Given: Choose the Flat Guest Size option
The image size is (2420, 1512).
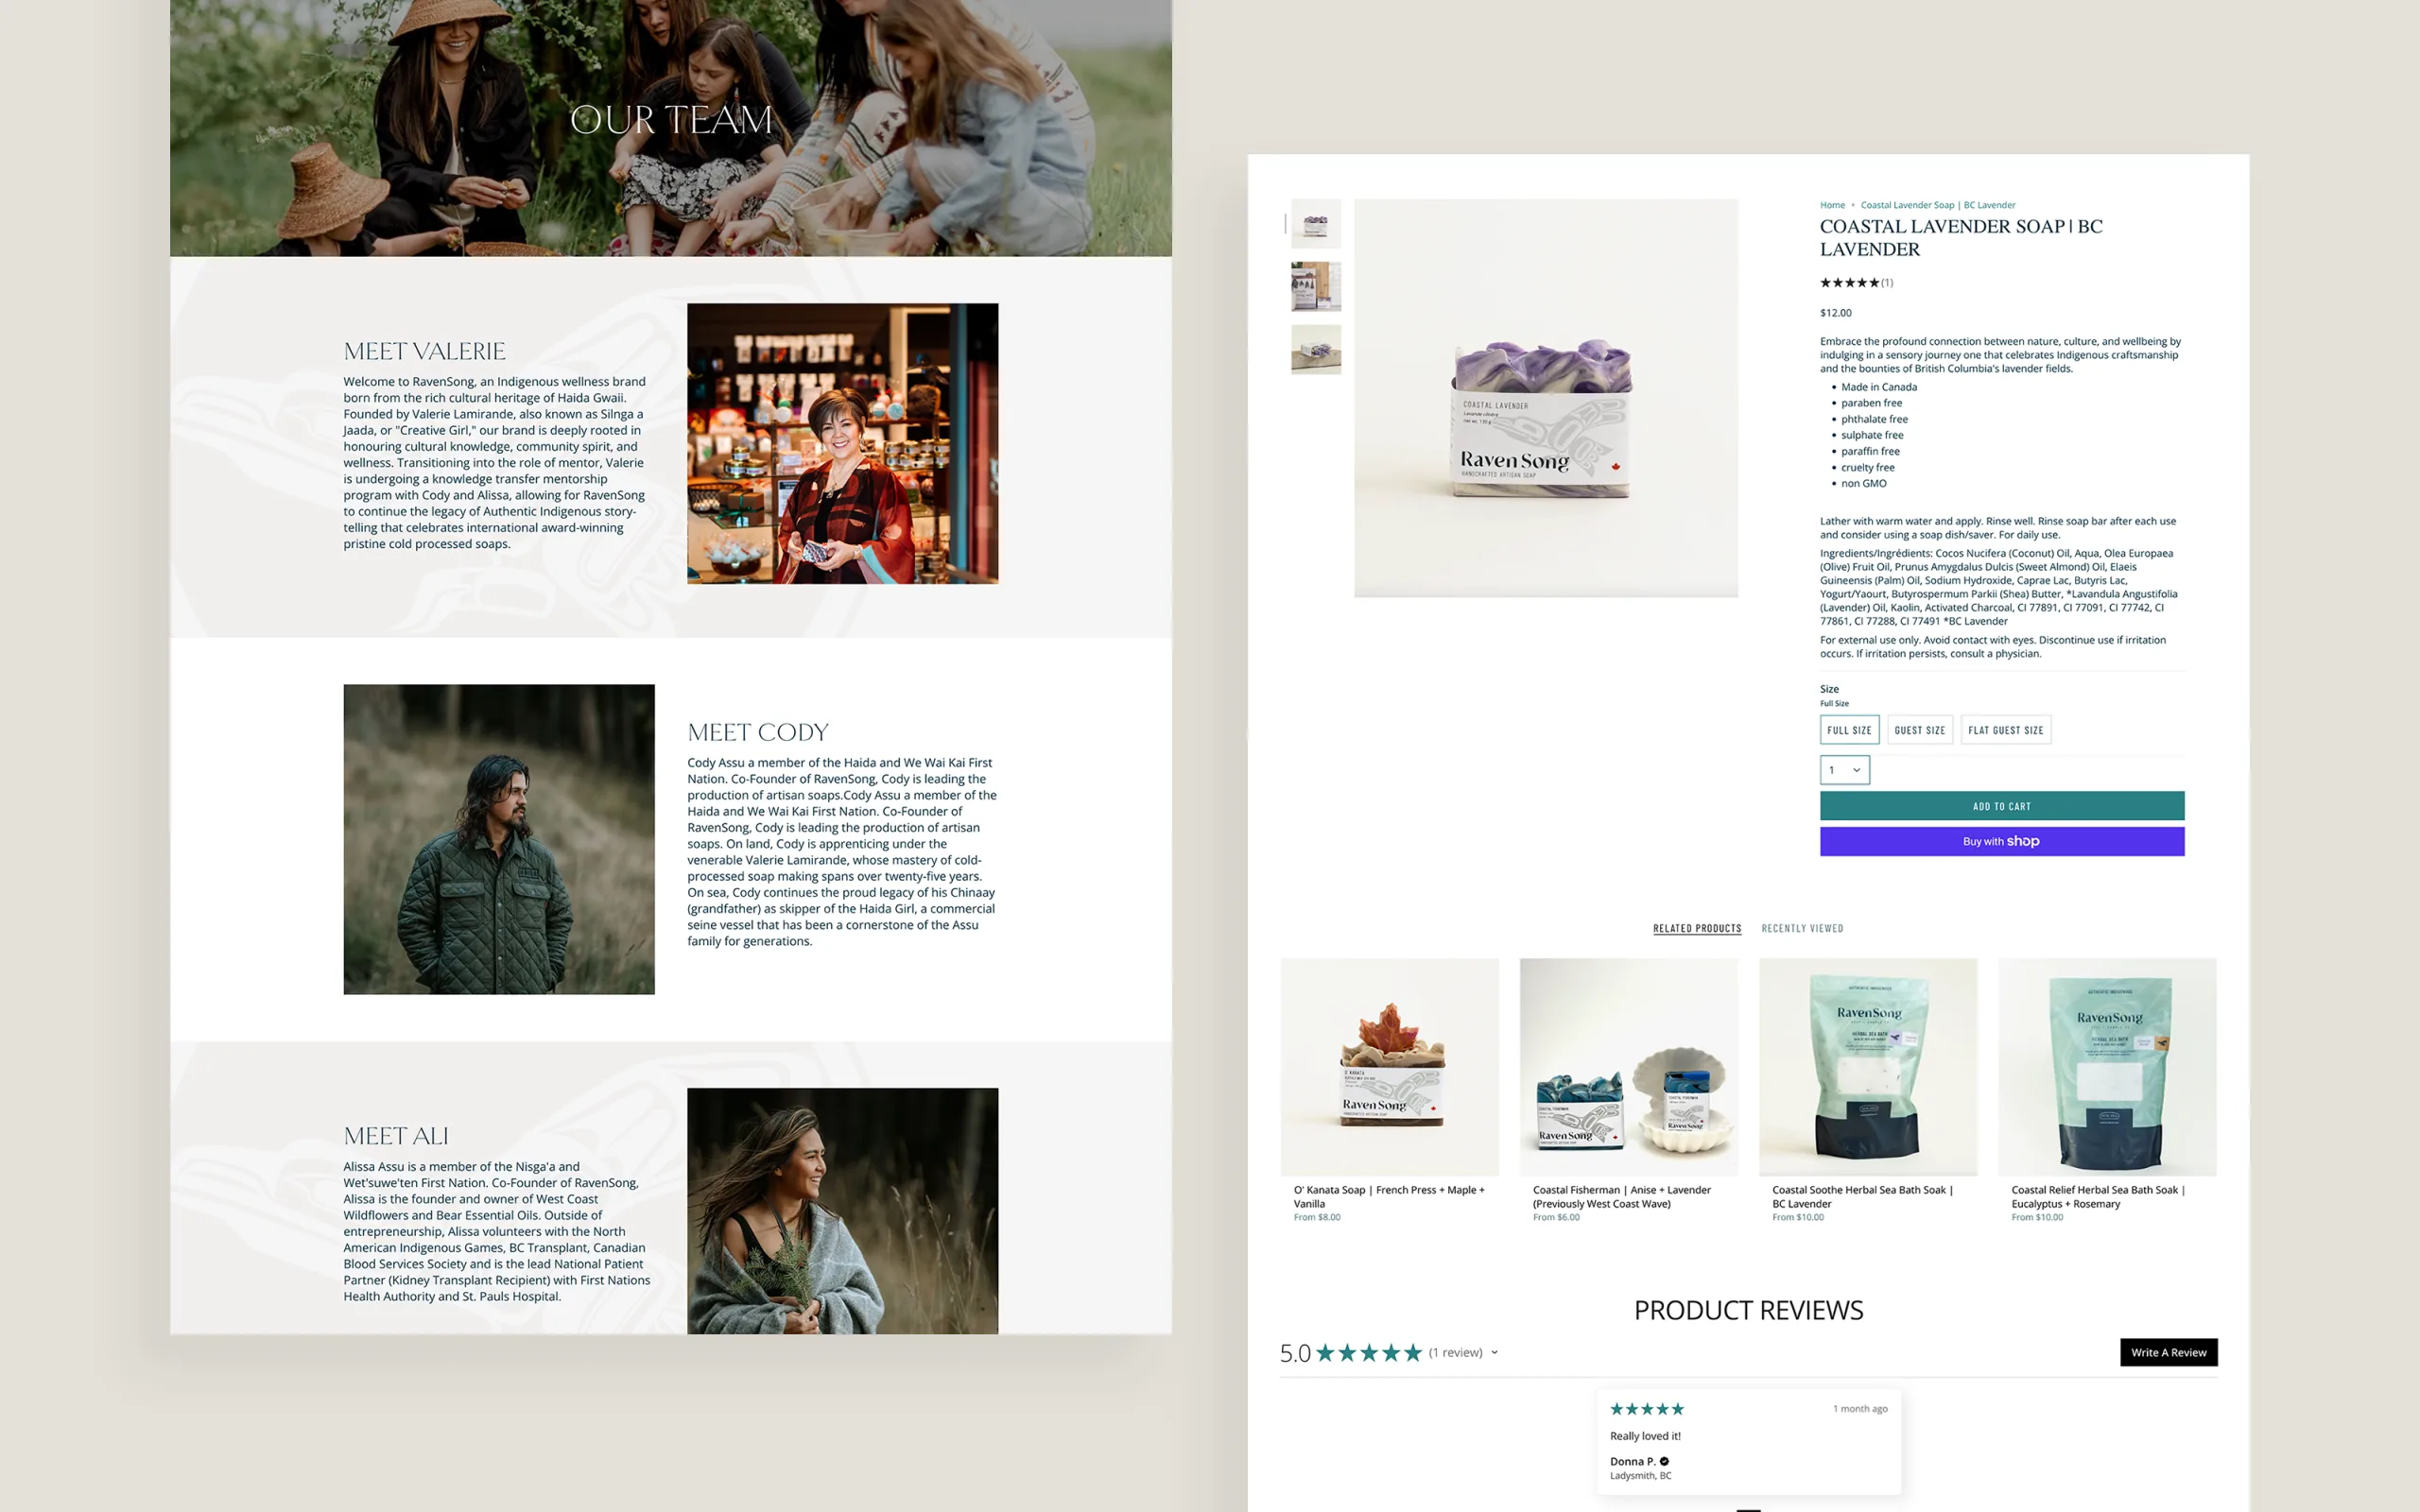Looking at the screenshot, I should coord(2005,730).
